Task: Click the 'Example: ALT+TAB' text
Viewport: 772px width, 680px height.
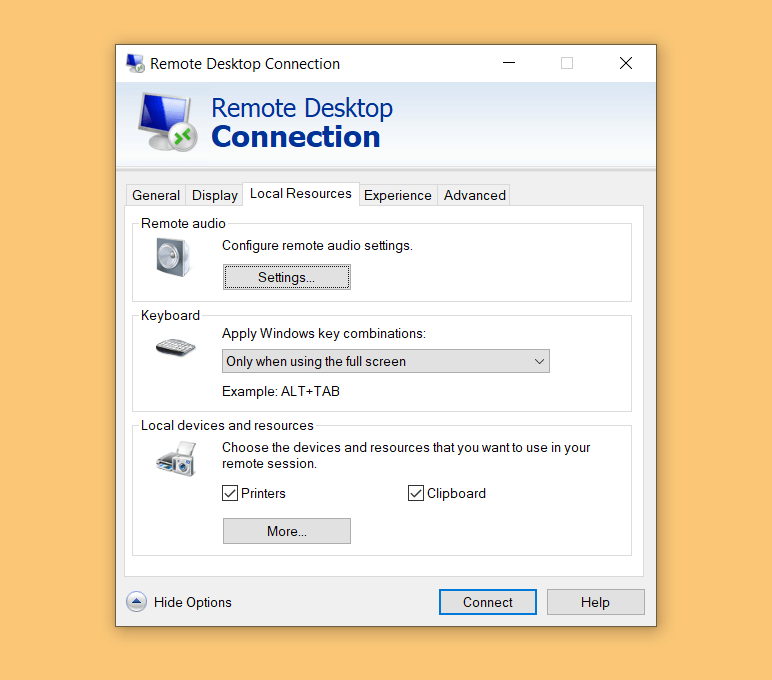Action: [x=281, y=391]
